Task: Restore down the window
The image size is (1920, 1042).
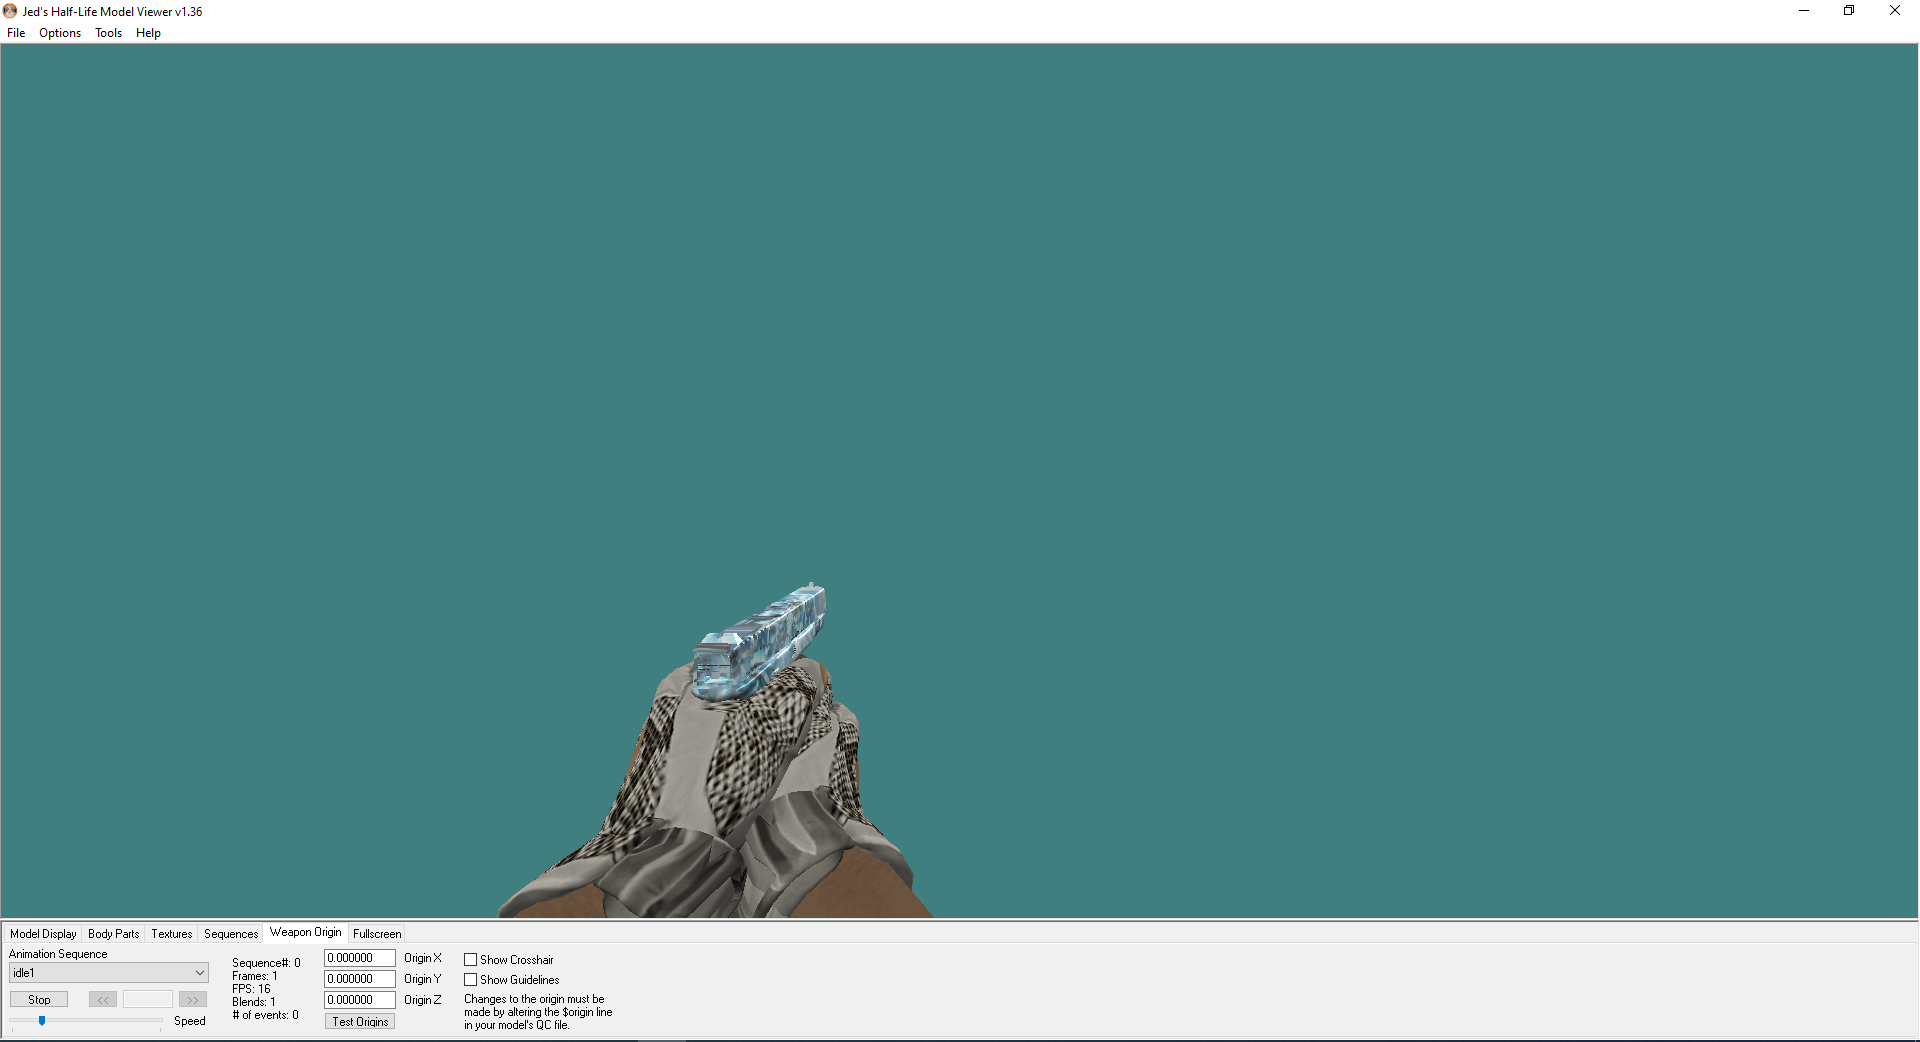Action: pyautogui.click(x=1849, y=11)
